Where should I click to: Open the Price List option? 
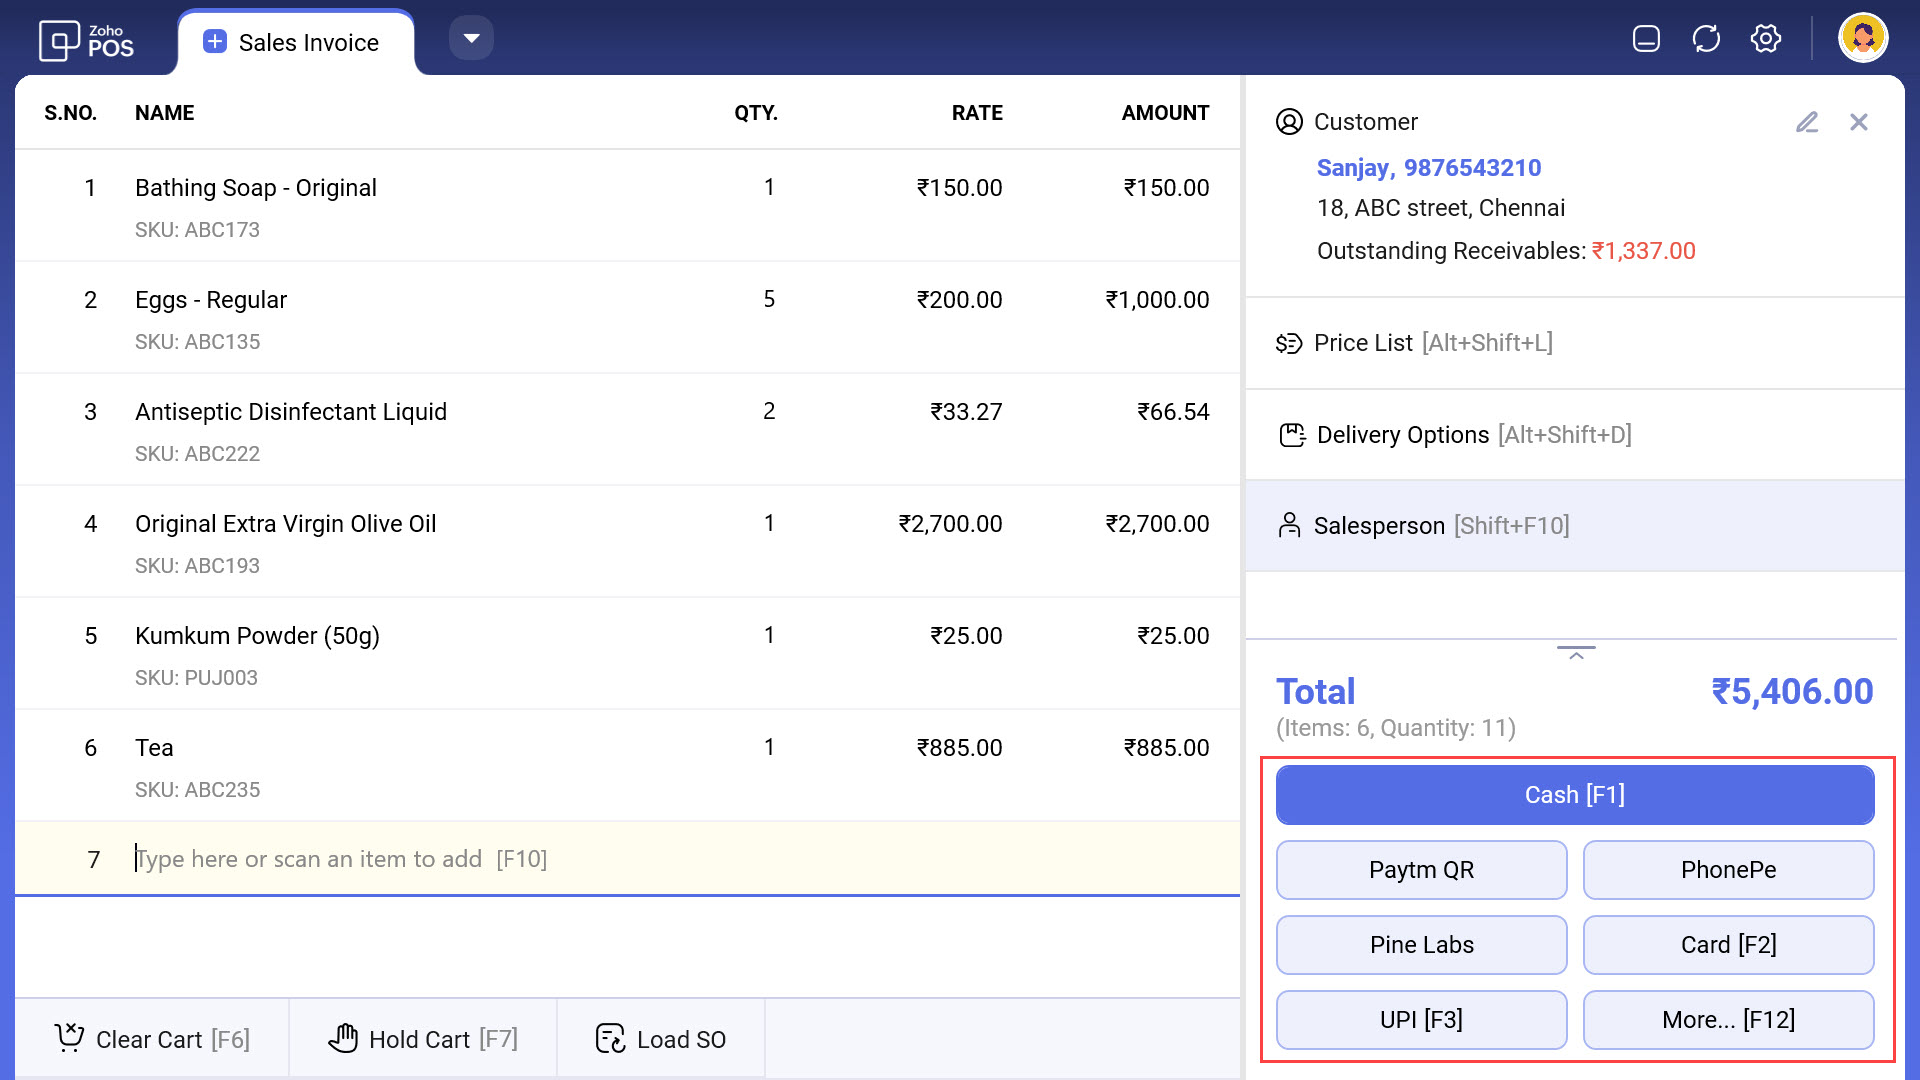[1414, 343]
